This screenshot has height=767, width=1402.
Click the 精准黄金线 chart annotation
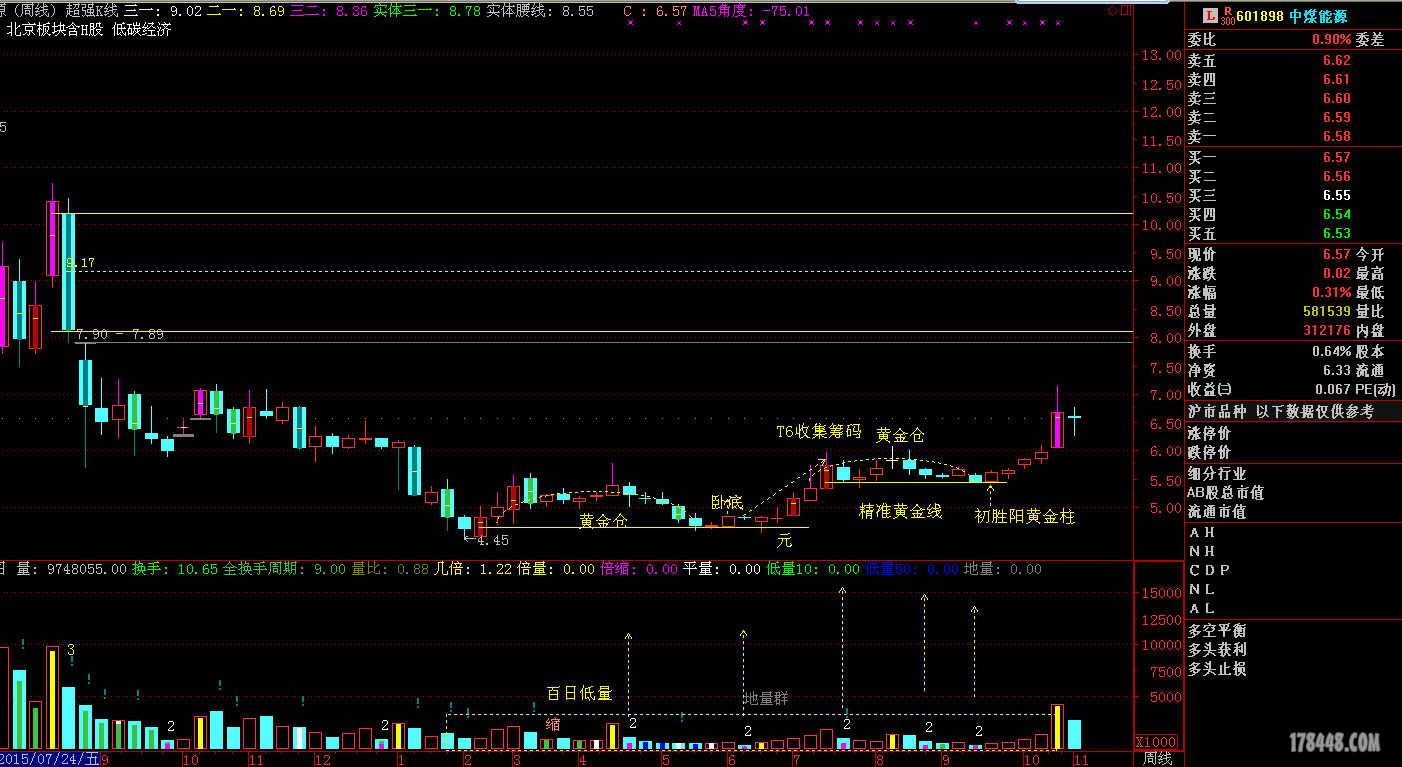pos(901,511)
